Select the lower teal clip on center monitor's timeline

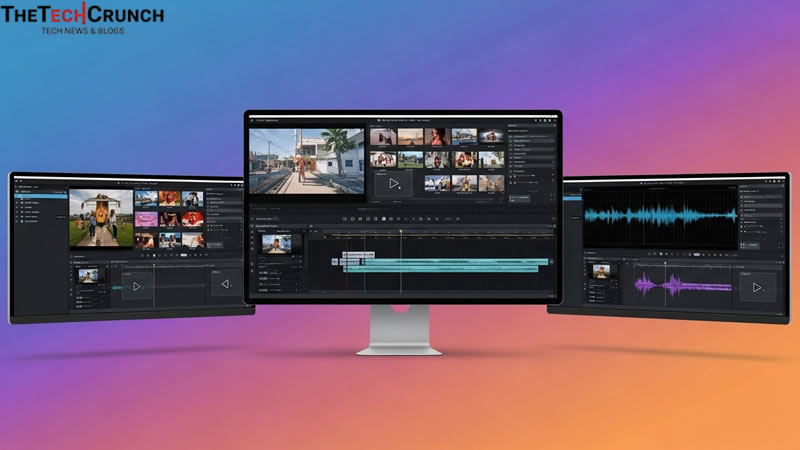tap(441, 269)
